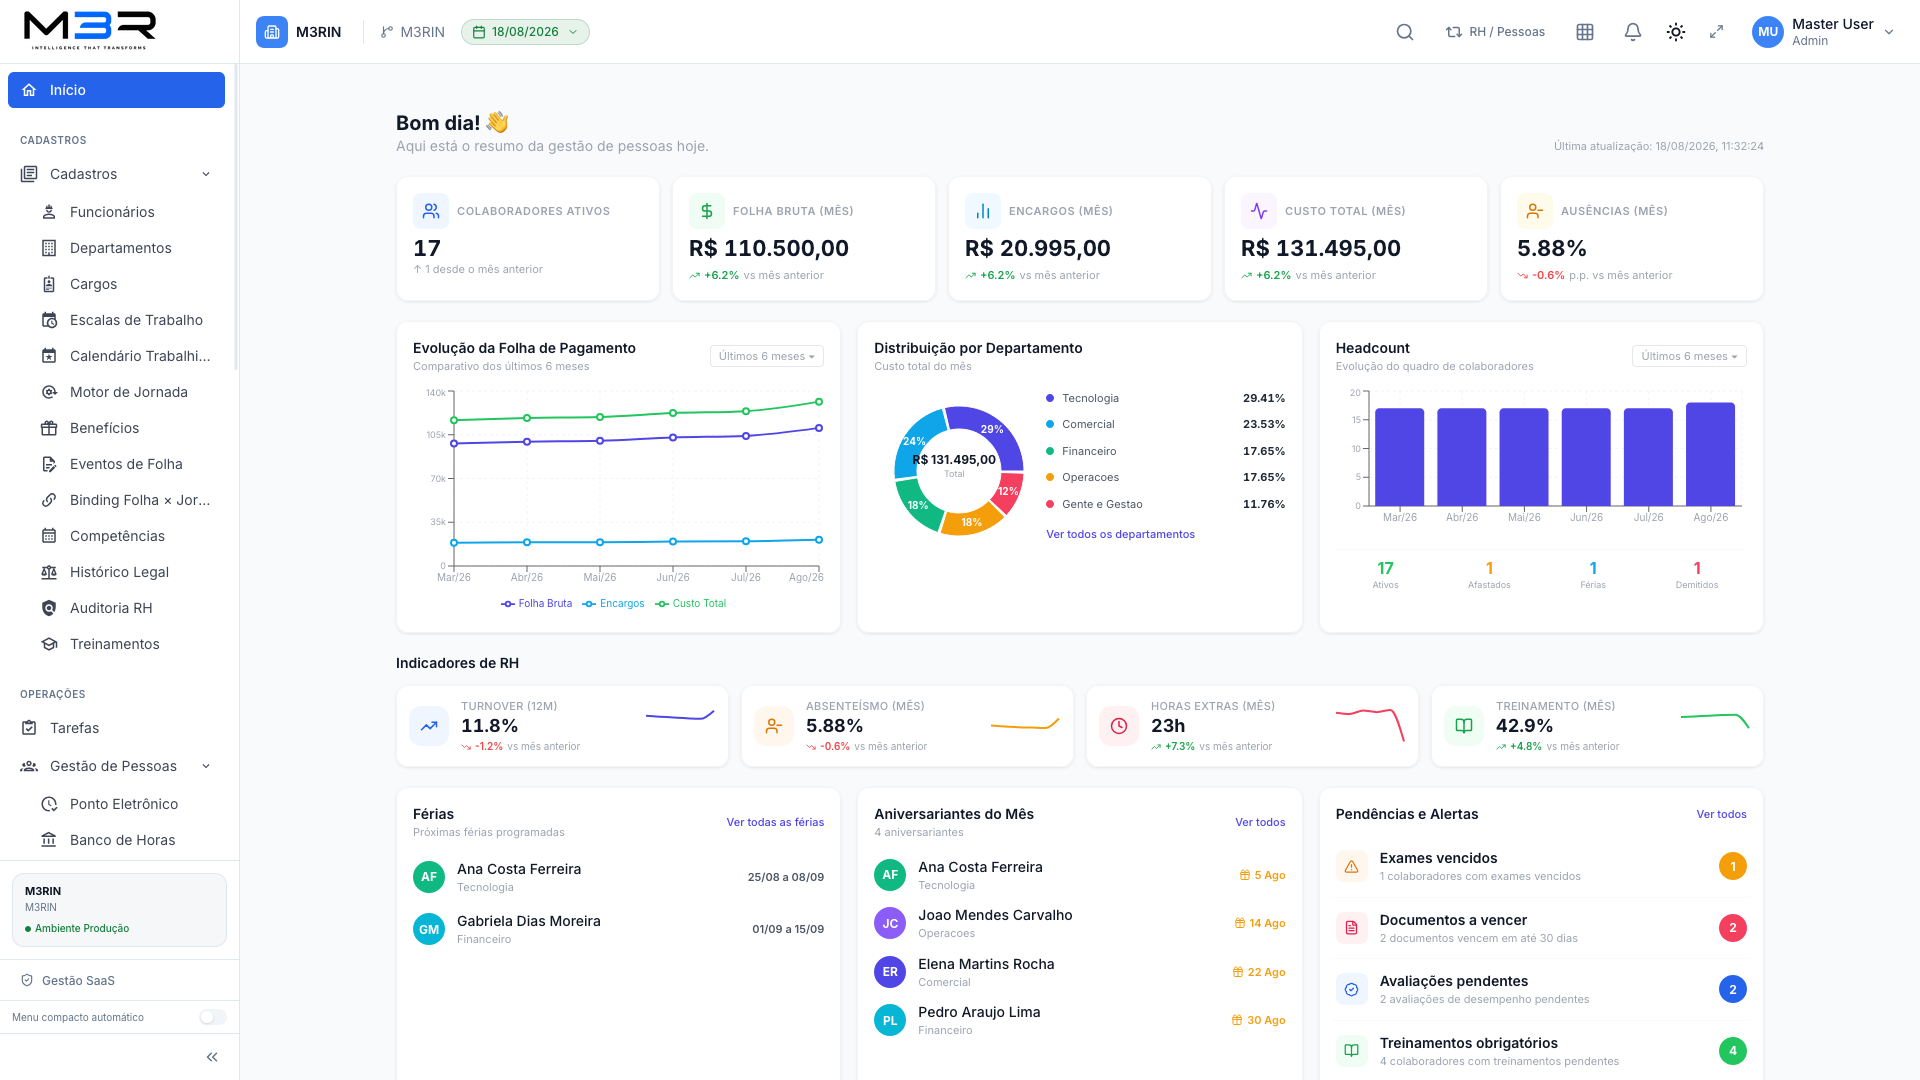Toggle Menu compacto automático switch

click(212, 1017)
